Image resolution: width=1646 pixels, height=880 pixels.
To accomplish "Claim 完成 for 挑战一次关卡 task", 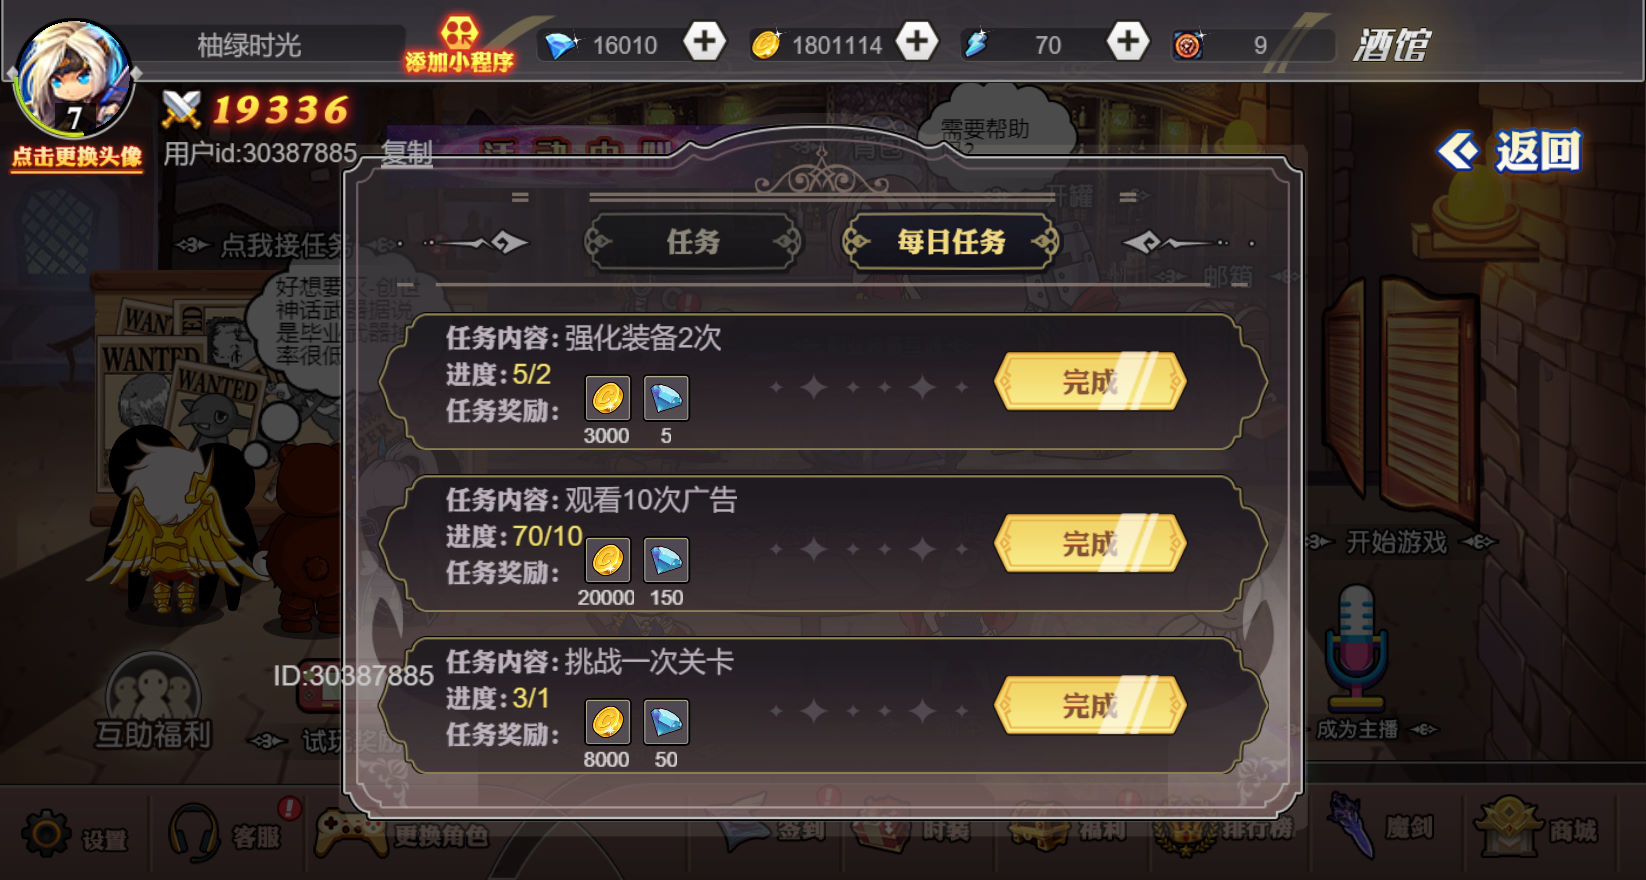I will tap(1090, 705).
